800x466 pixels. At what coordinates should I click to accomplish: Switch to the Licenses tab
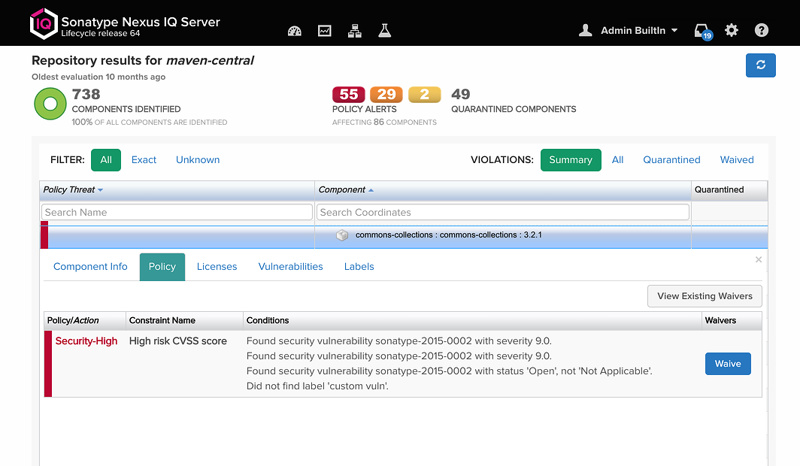click(217, 266)
